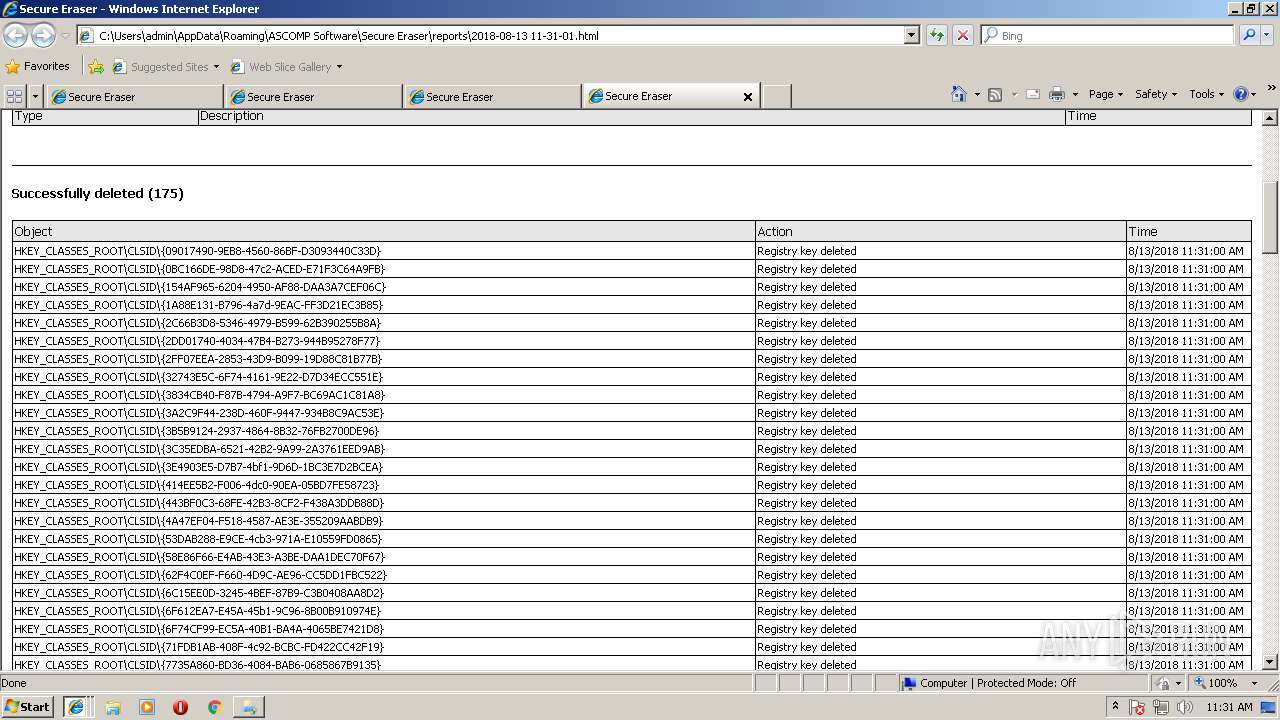Image resolution: width=1280 pixels, height=720 pixels.
Task: Click row with CLSID {6F74CF99-EC5A-40B1
Action: point(632,629)
